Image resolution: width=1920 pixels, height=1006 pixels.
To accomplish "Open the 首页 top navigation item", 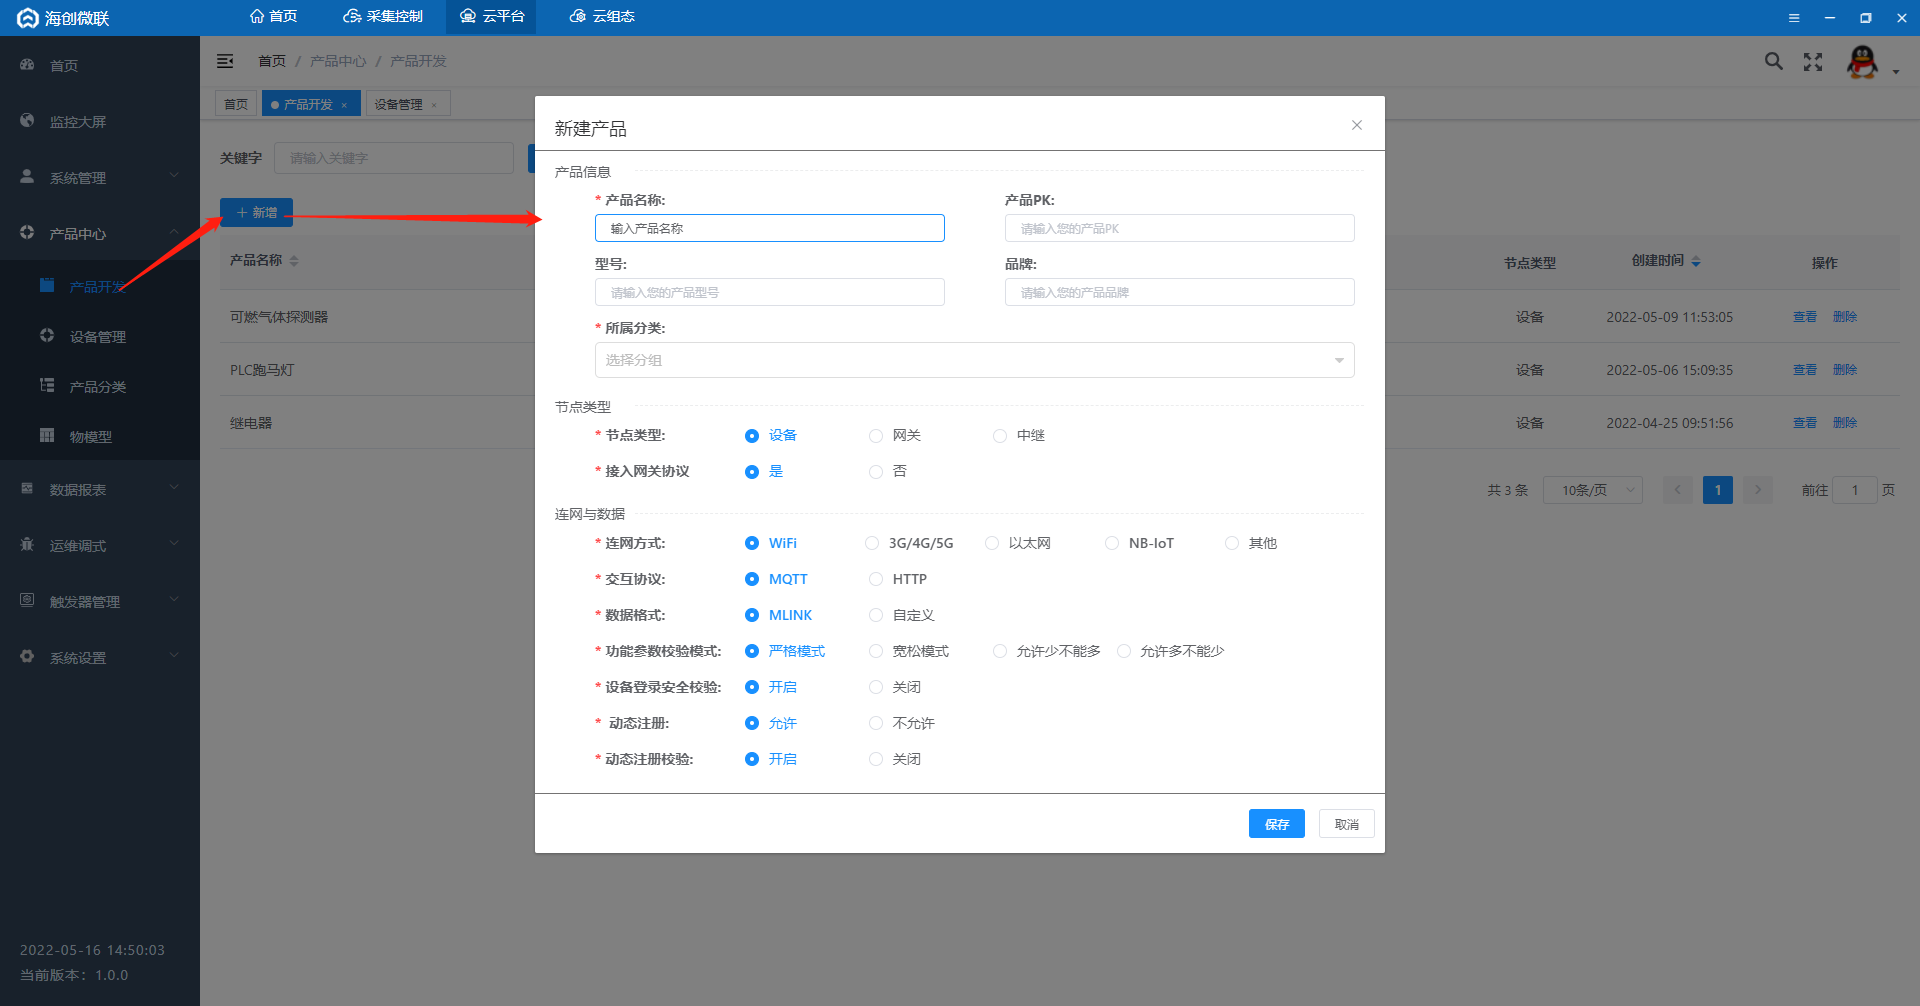I will [x=273, y=17].
